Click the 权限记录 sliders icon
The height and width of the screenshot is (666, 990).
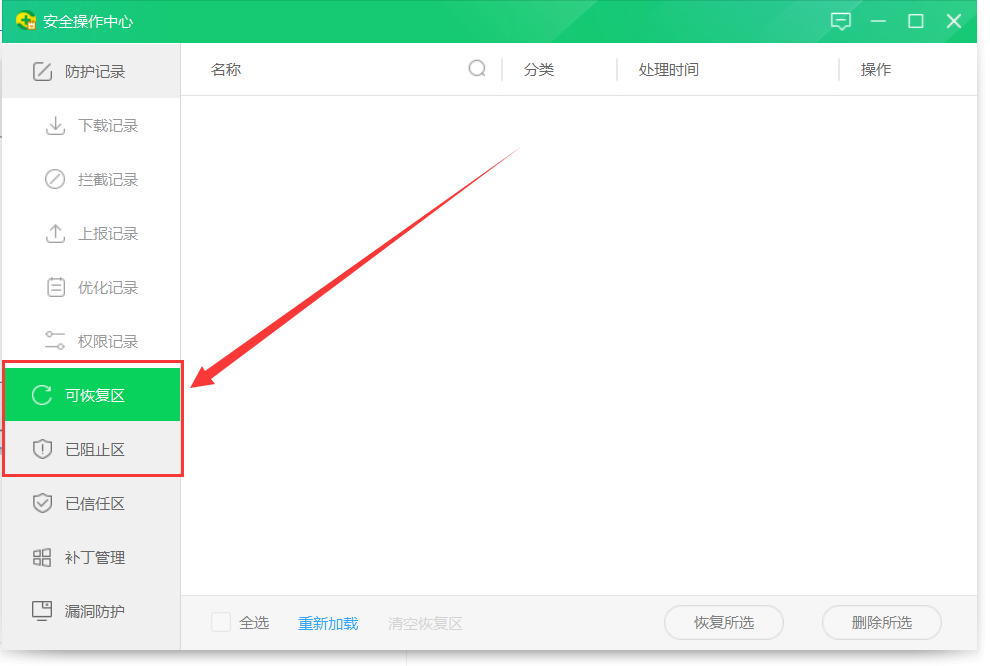click(x=55, y=342)
